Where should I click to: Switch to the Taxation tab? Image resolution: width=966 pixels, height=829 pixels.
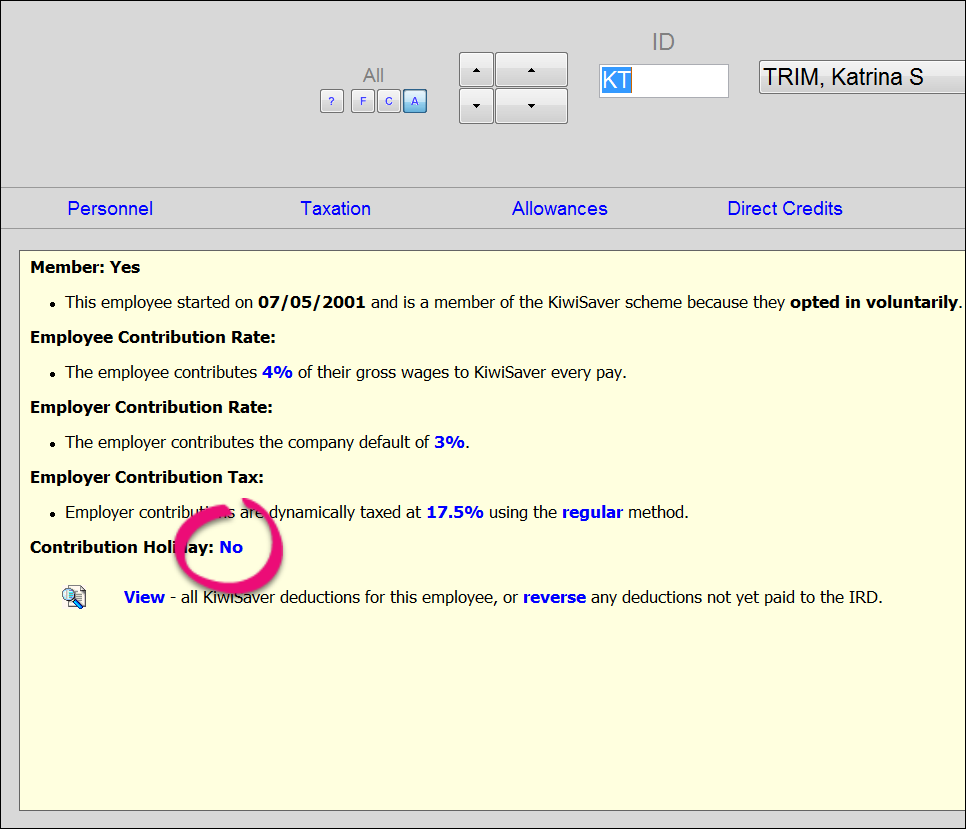[x=336, y=209]
